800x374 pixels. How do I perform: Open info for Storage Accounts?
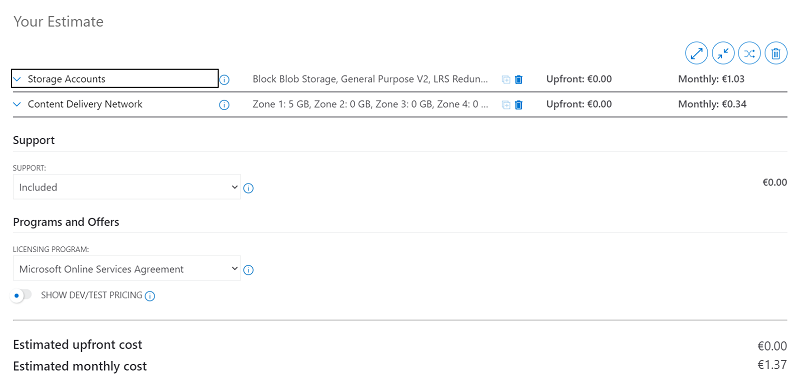point(224,80)
